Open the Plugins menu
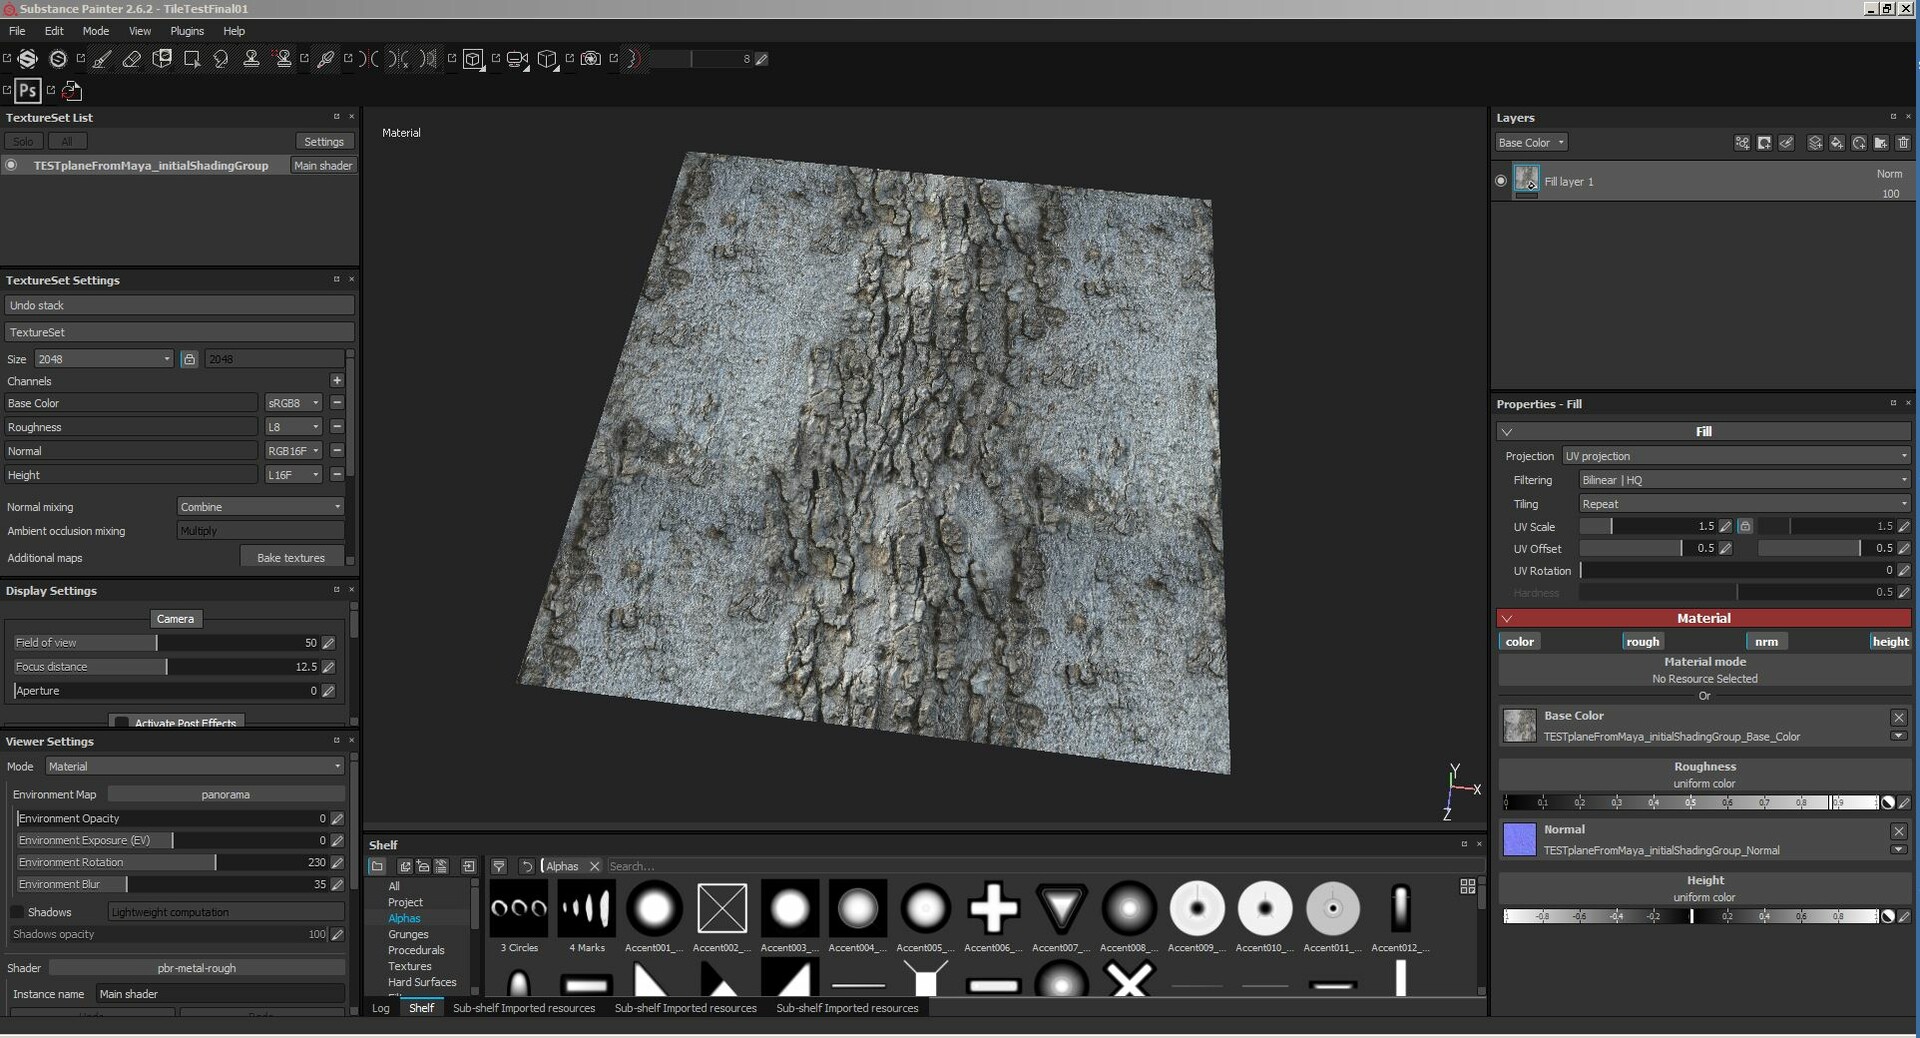The height and width of the screenshot is (1038, 1920). click(x=186, y=31)
